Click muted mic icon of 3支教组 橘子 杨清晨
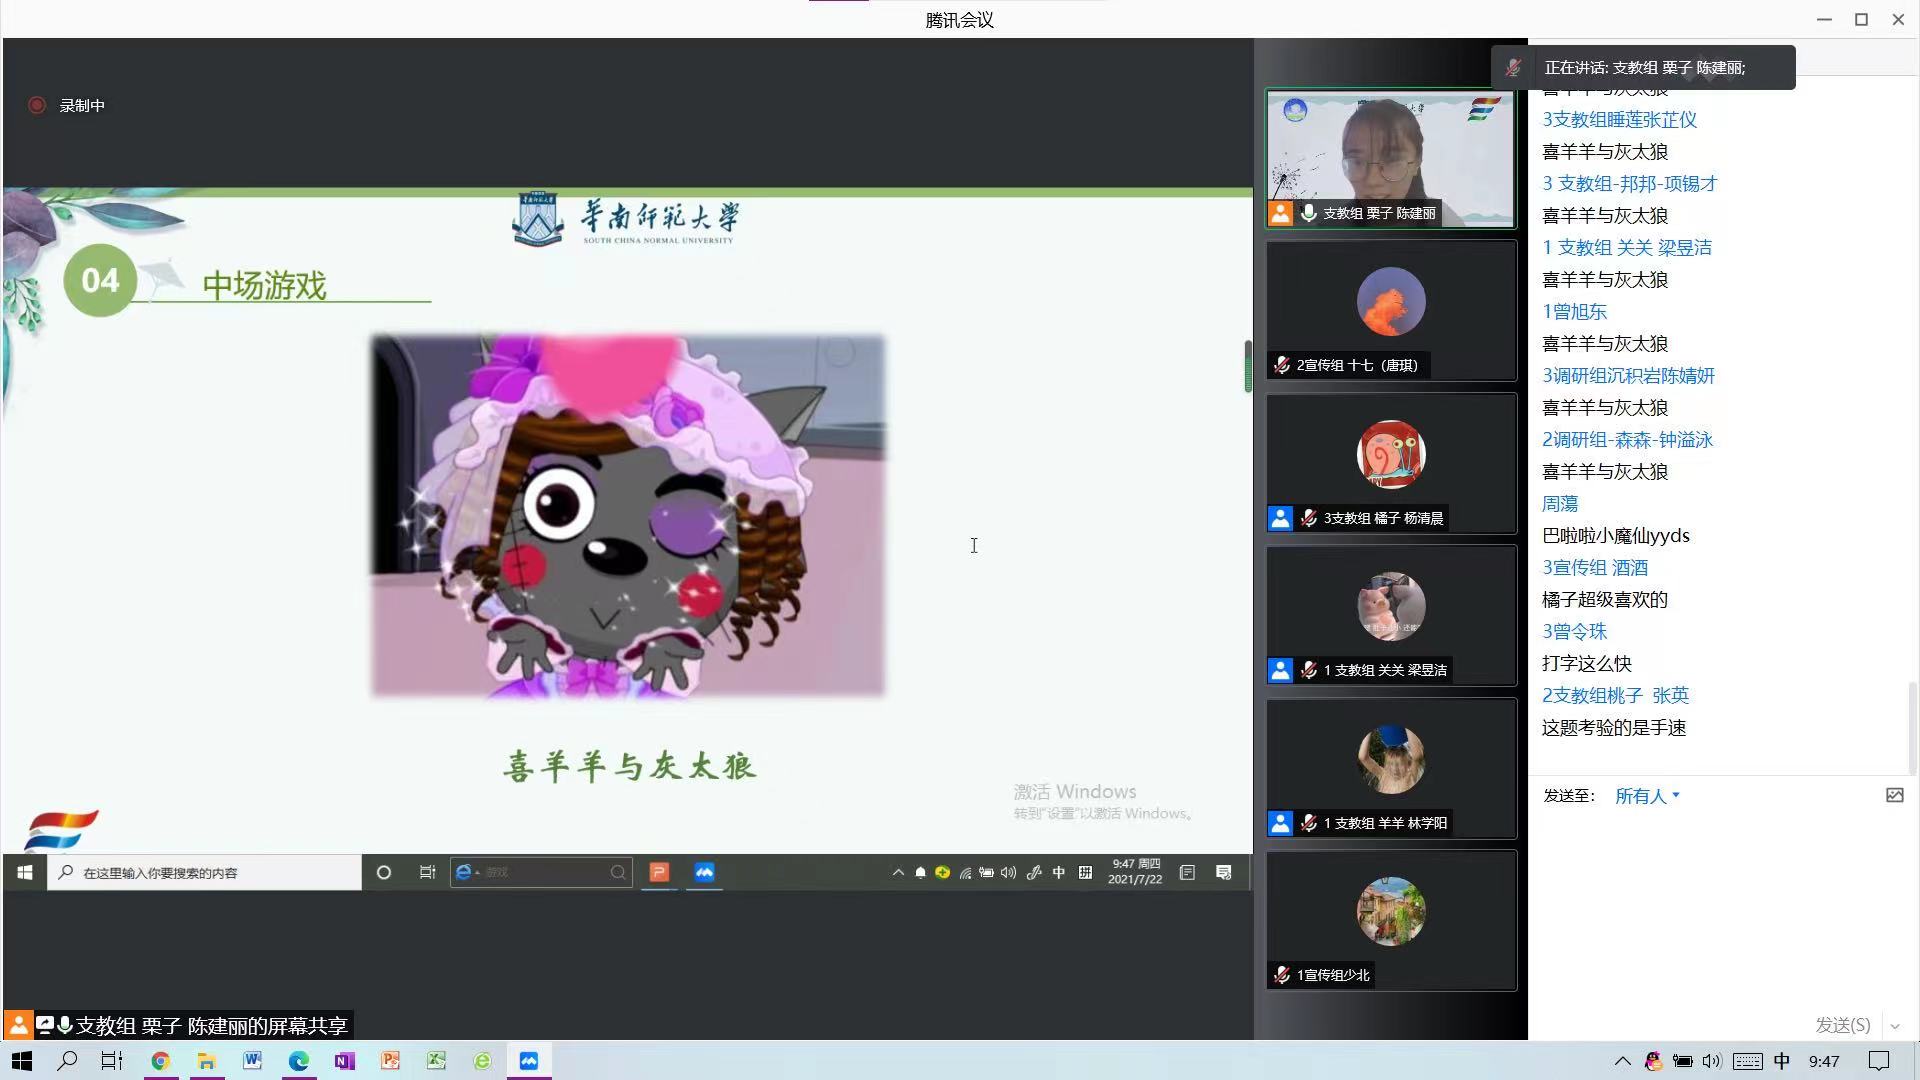This screenshot has width=1920, height=1080. (x=1308, y=518)
